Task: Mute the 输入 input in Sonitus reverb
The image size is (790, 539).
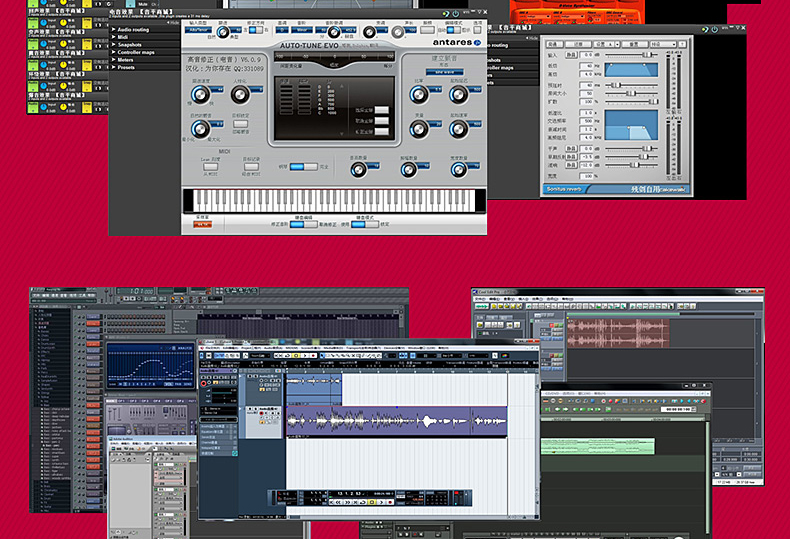Action: click(570, 55)
